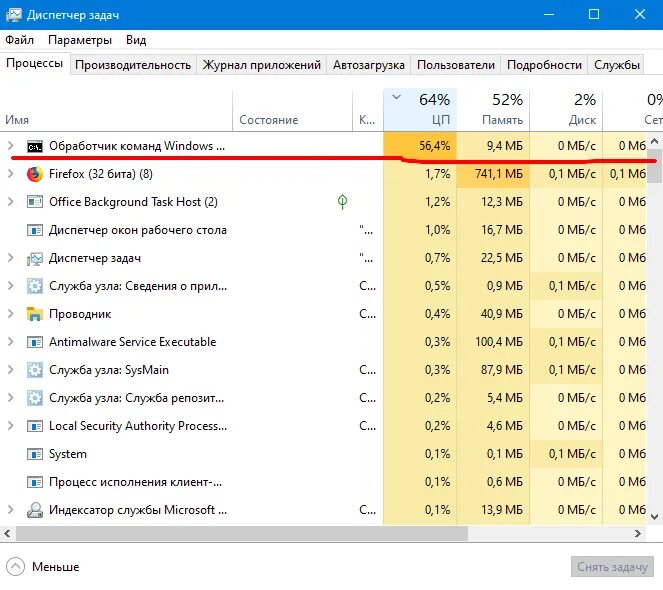
Task: Open the Параметры menu
Action: point(80,40)
